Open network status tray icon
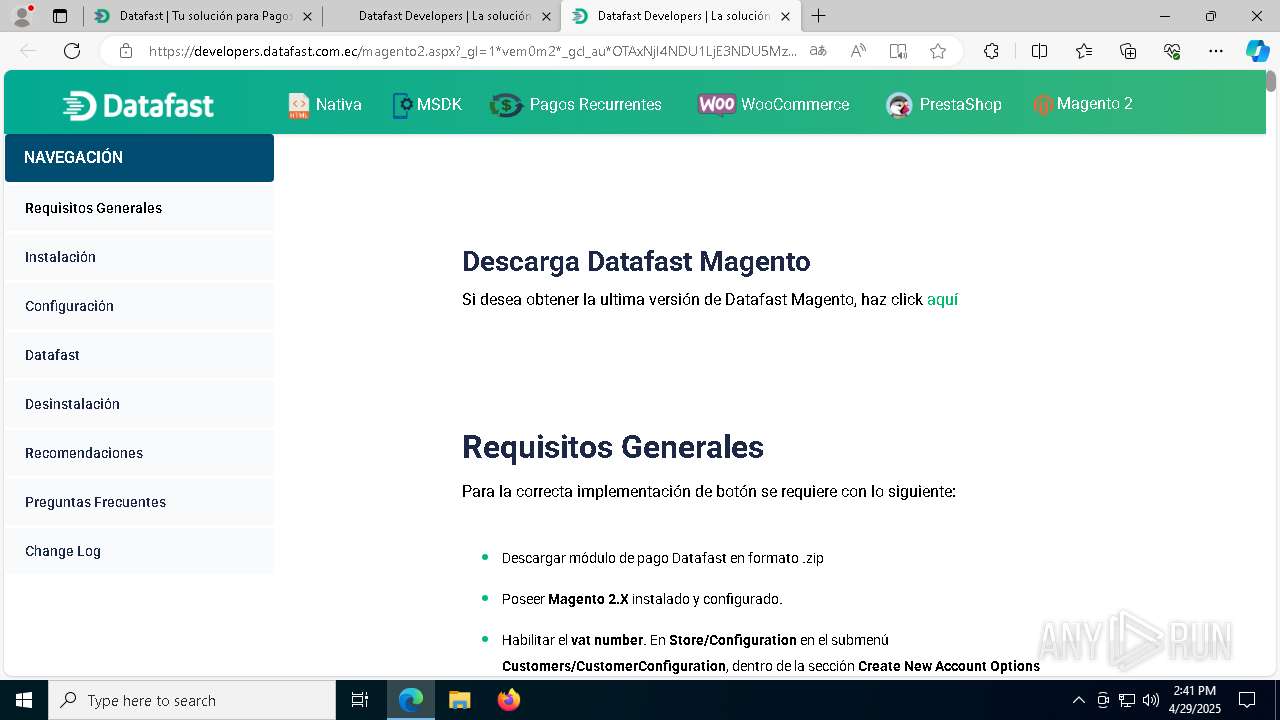 (1127, 700)
